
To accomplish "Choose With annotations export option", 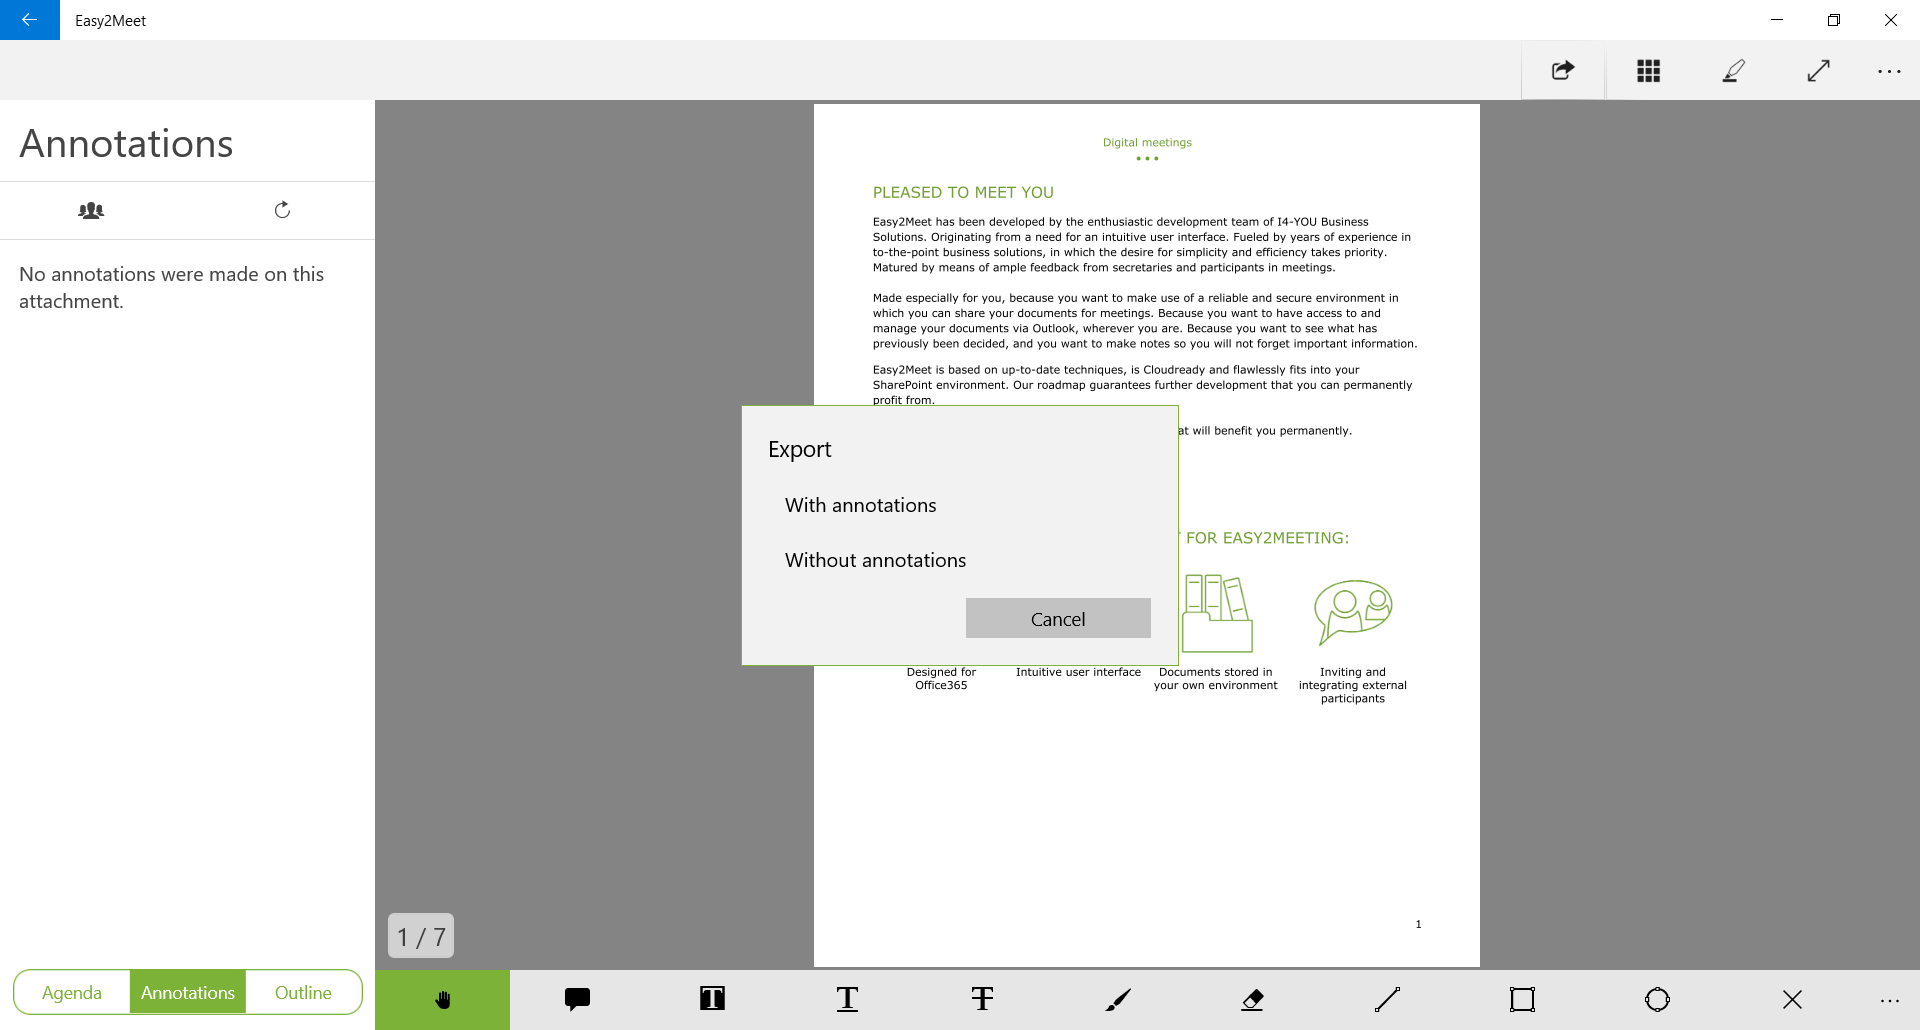I will [860, 505].
